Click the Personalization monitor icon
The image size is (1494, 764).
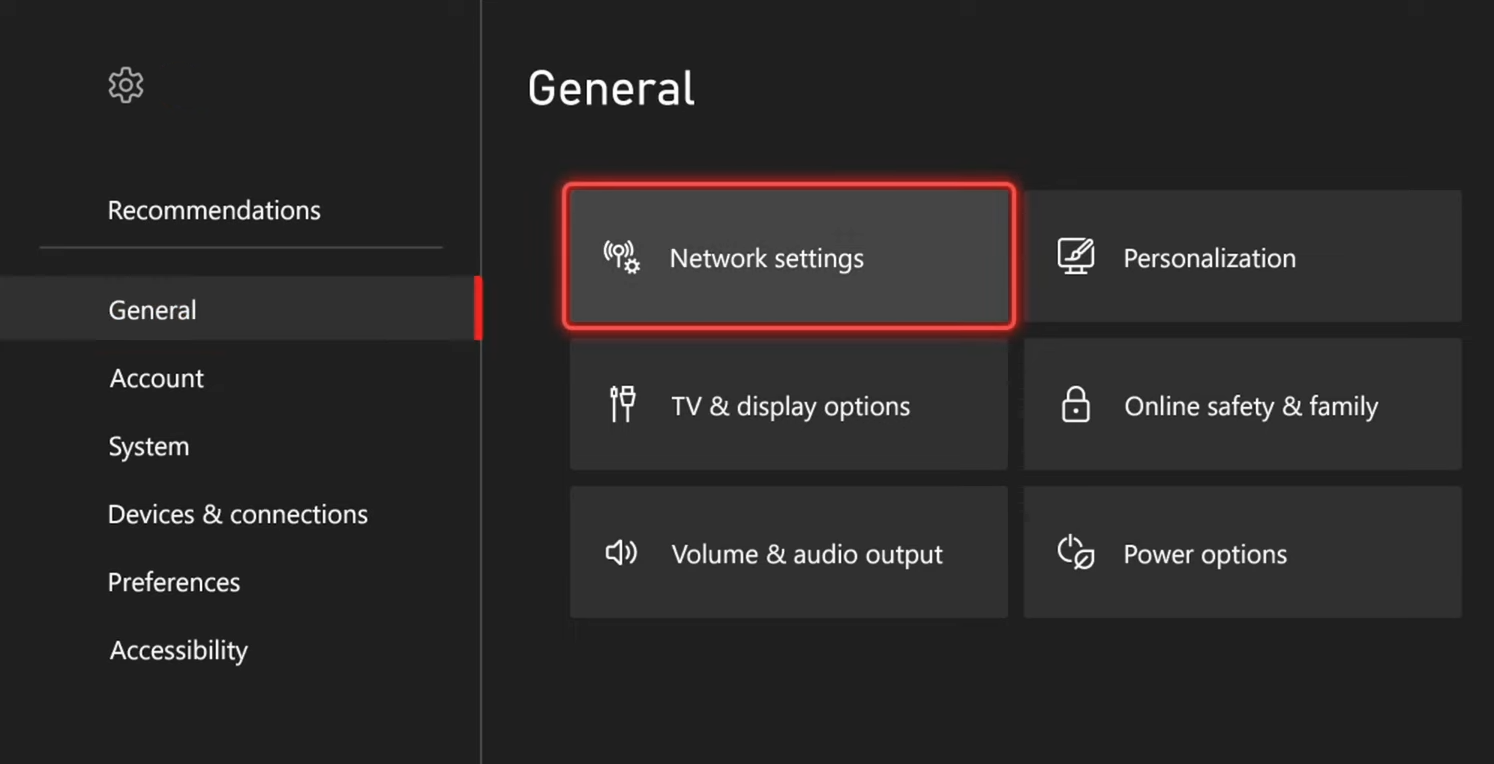point(1075,256)
